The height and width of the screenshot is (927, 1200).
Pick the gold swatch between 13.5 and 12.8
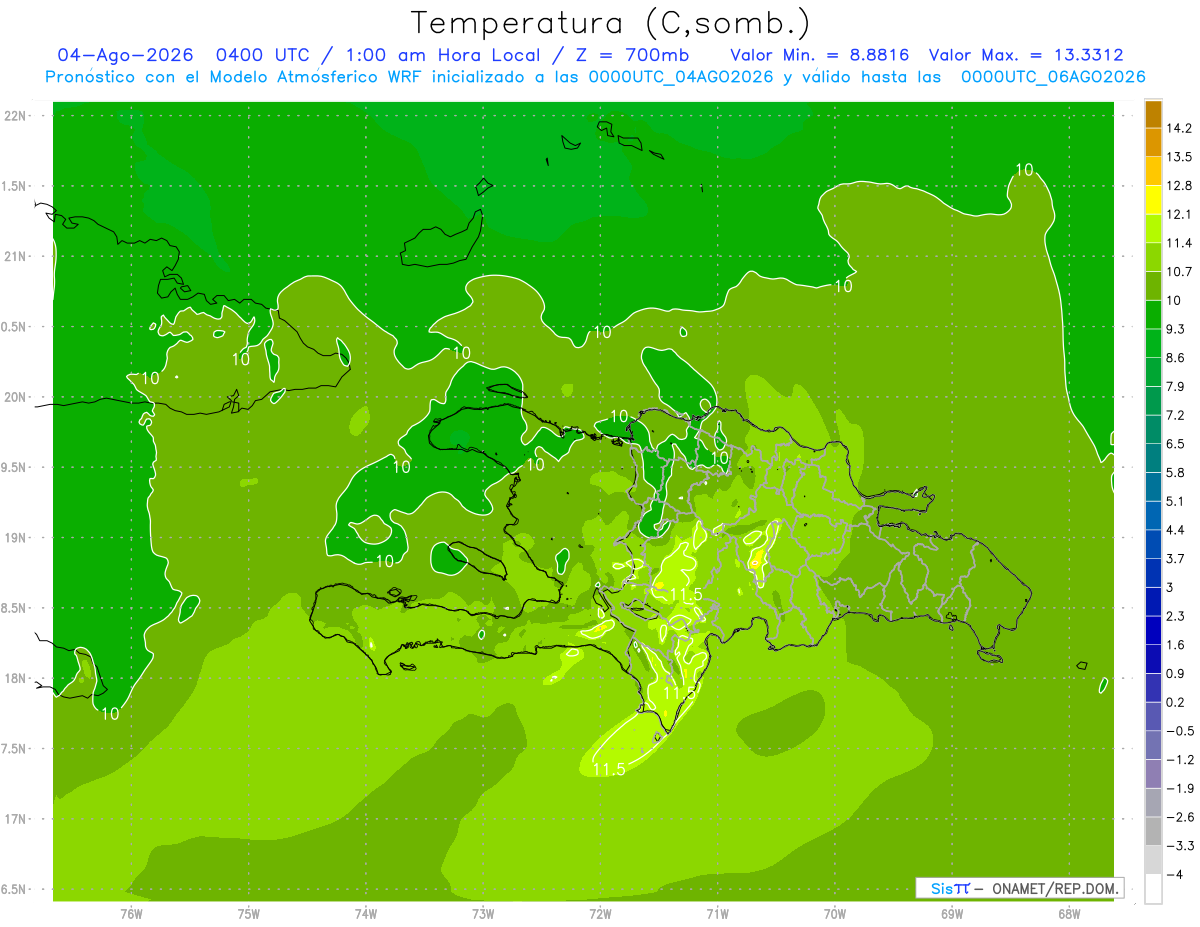coord(1153,171)
